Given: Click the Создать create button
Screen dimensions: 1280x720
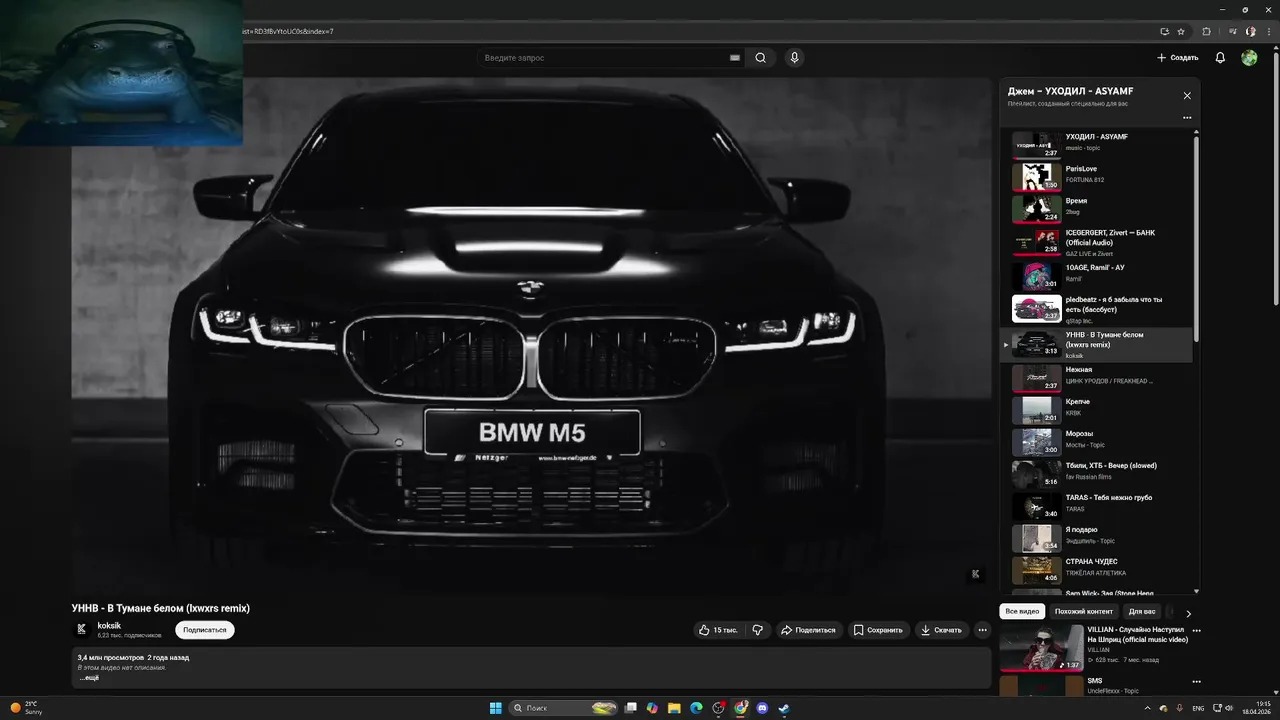Looking at the screenshot, I should tap(1177, 58).
